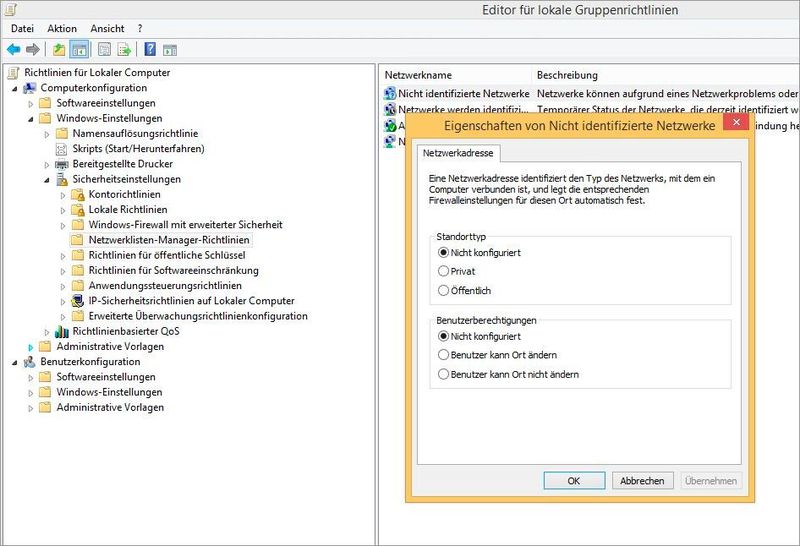
Task: Open the ? help menu
Action: [140, 29]
